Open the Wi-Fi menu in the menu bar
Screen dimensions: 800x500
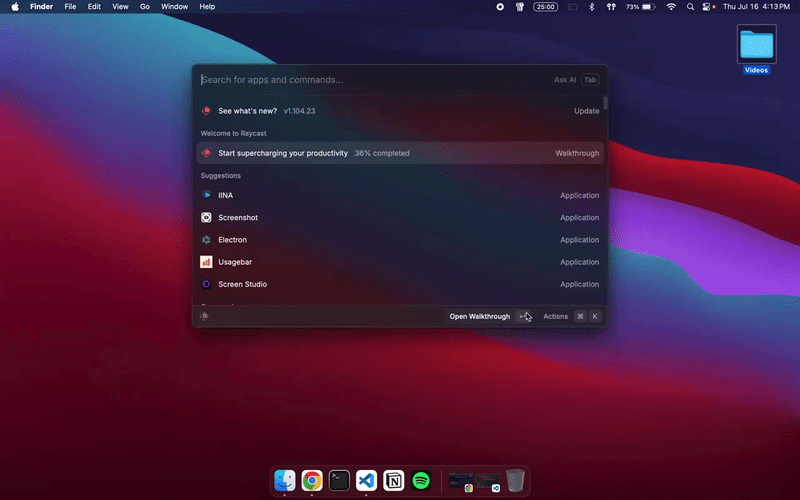[671, 7]
